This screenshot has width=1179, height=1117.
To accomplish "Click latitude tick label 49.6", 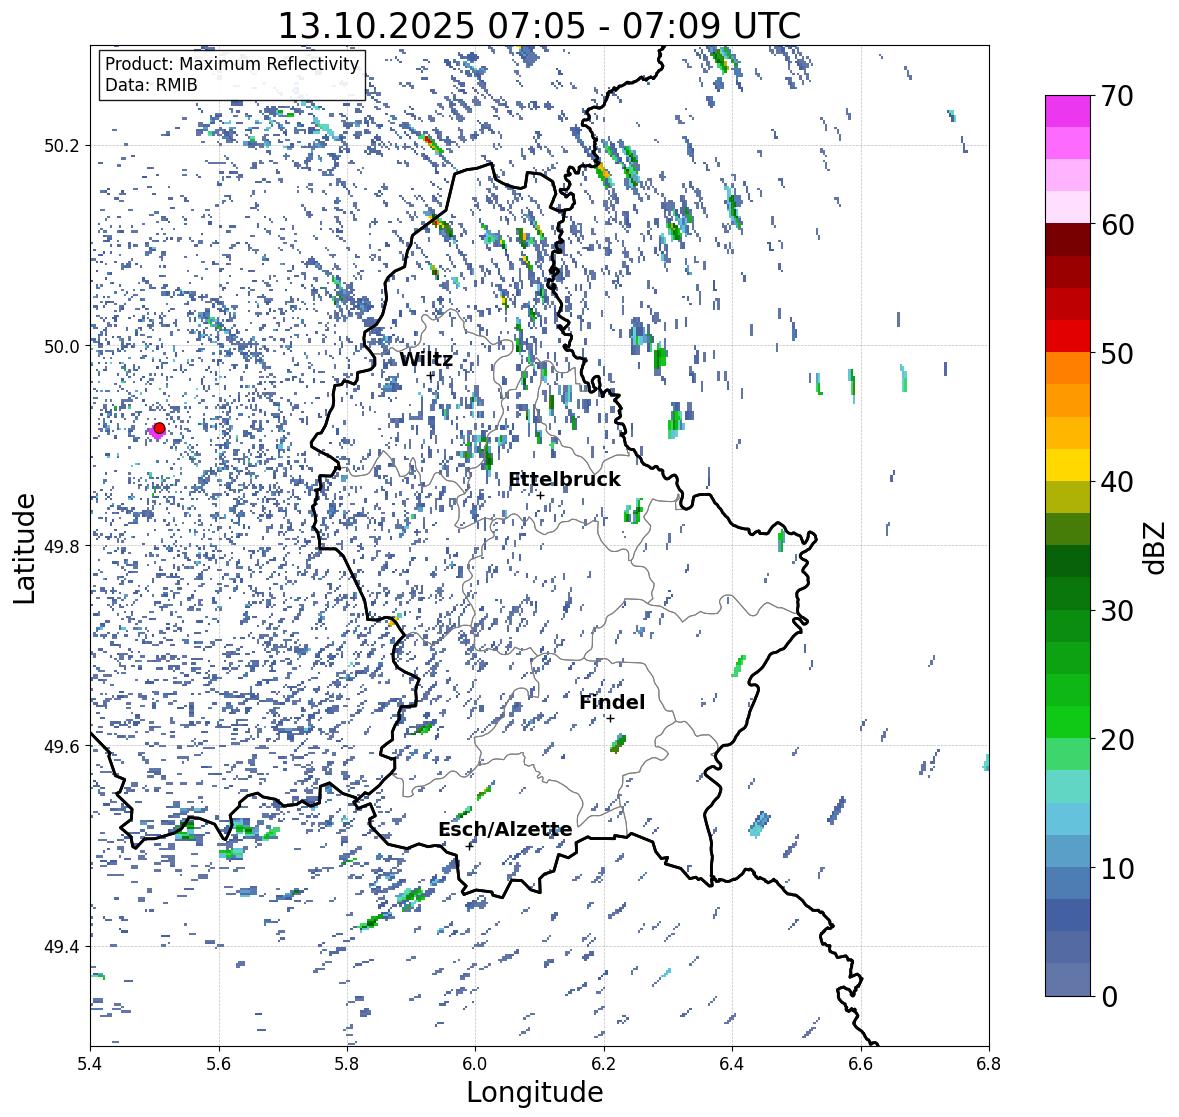I will pos(62,746).
